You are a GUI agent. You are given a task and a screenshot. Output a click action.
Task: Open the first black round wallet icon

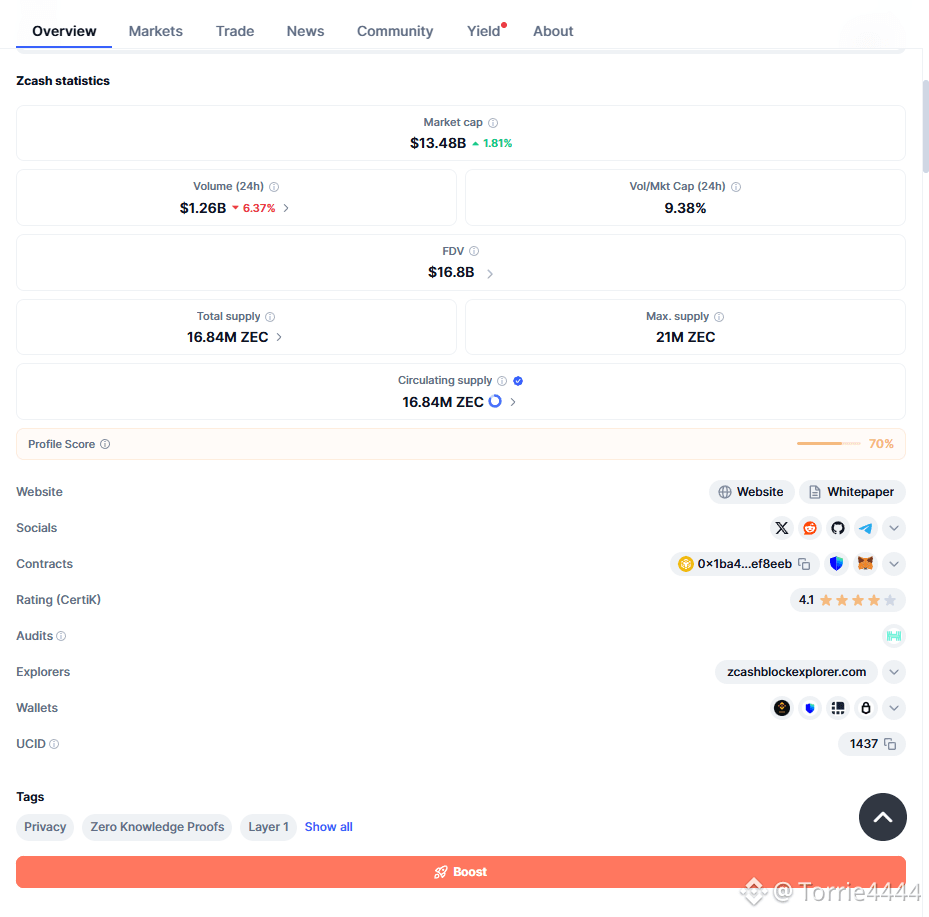click(x=781, y=708)
